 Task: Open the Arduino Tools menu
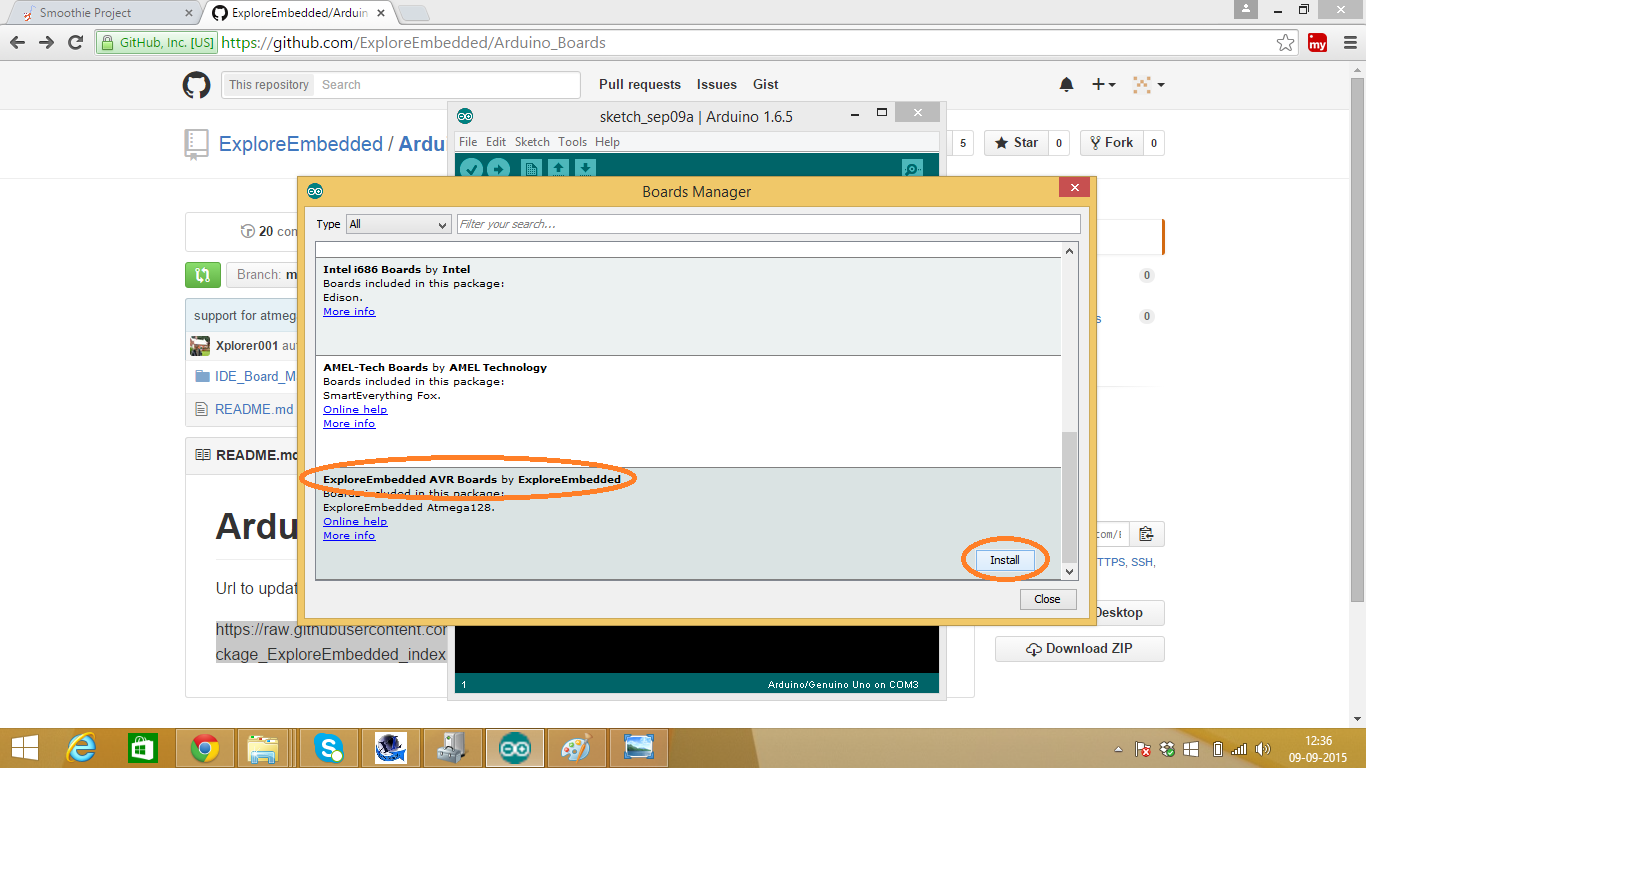pos(572,142)
